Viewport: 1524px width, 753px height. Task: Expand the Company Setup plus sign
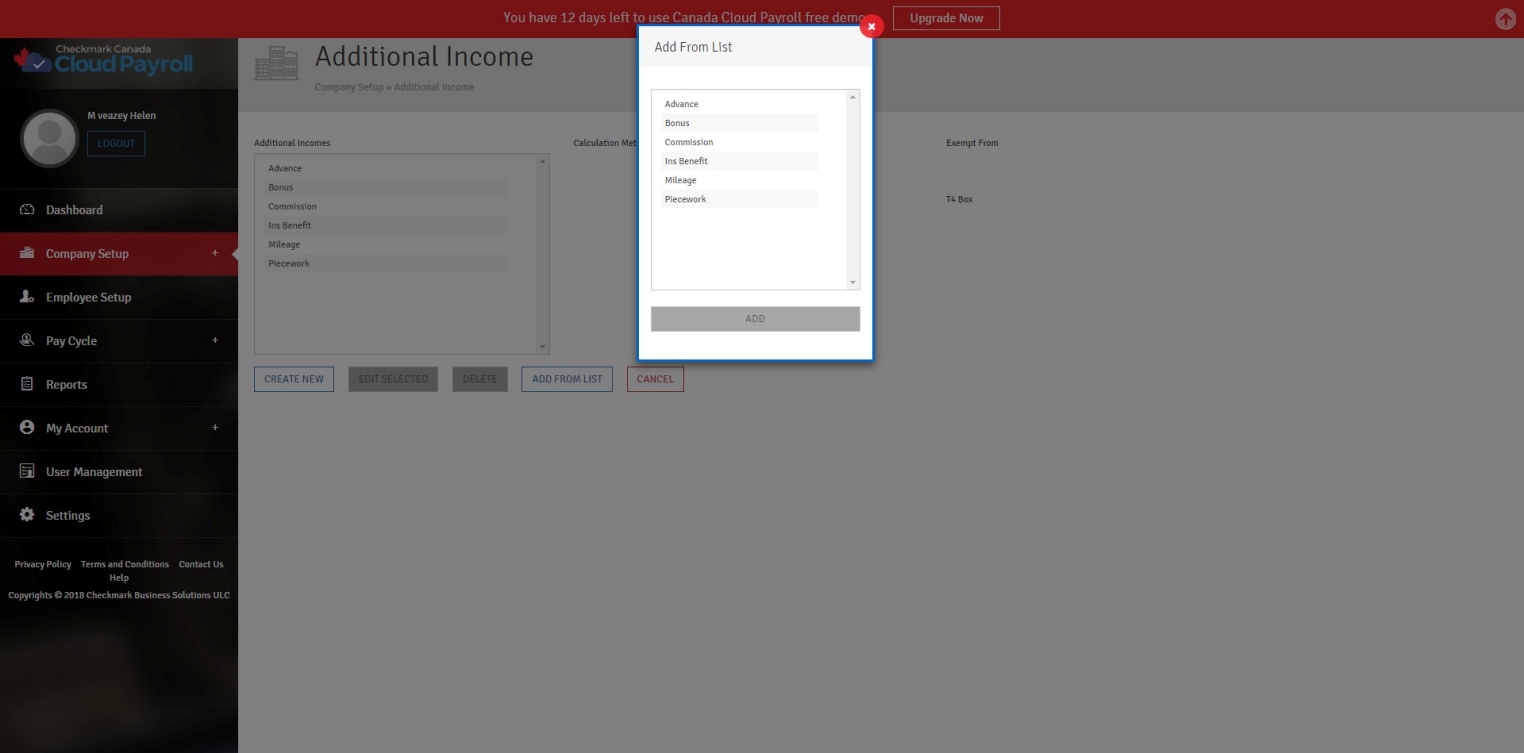[214, 253]
